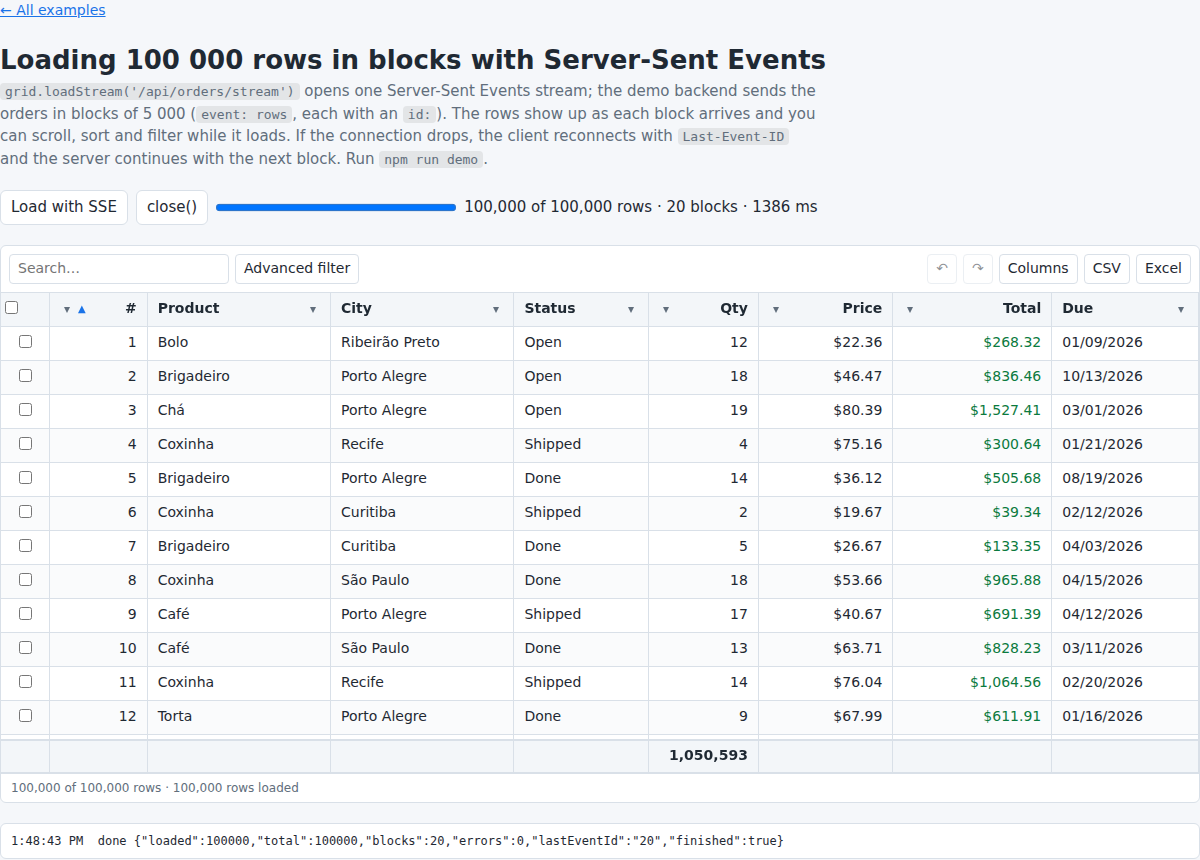Select the Bolo product cell
Image resolution: width=1200 pixels, height=860 pixels.
(239, 342)
